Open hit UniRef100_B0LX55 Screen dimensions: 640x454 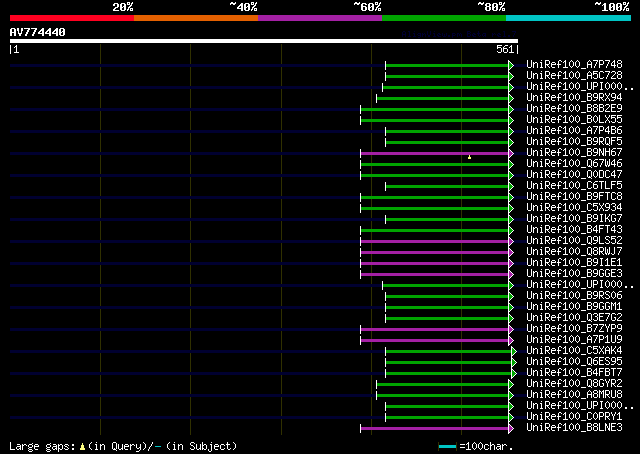(x=574, y=120)
